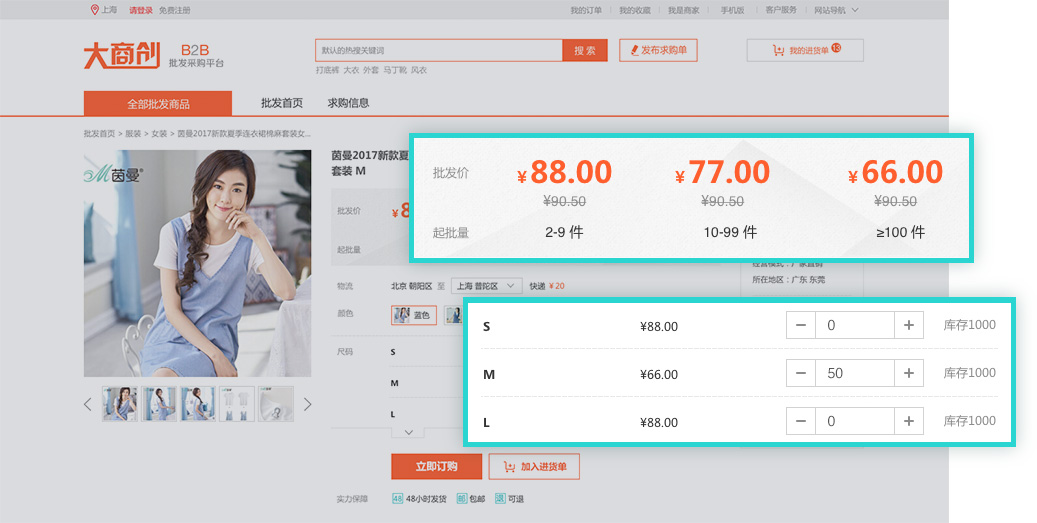Click the 包邮 free shipping icon
1037x523 pixels.
pos(462,499)
